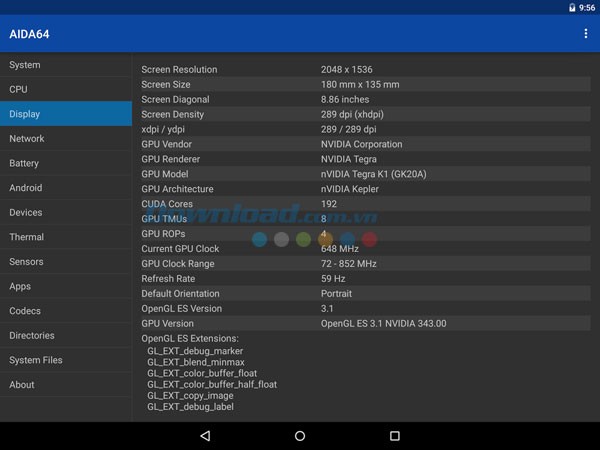This screenshot has height=450, width=600.
Task: Open the three-dot overflow menu
Action: (x=585, y=34)
